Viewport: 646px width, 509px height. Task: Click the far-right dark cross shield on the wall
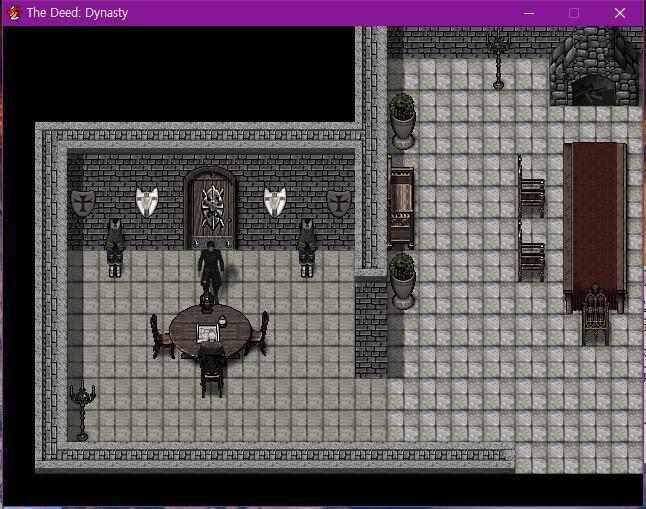tap(339, 203)
